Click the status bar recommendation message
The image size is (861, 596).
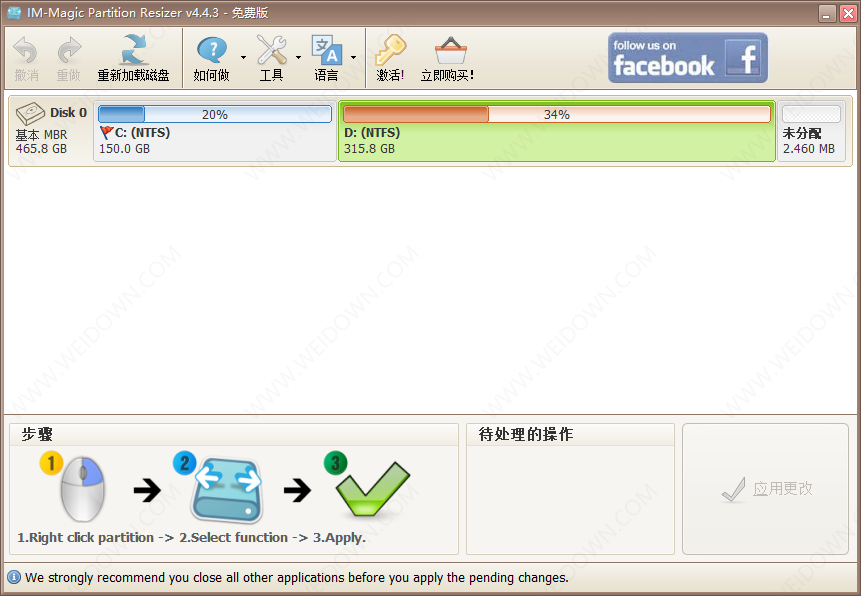[297, 578]
